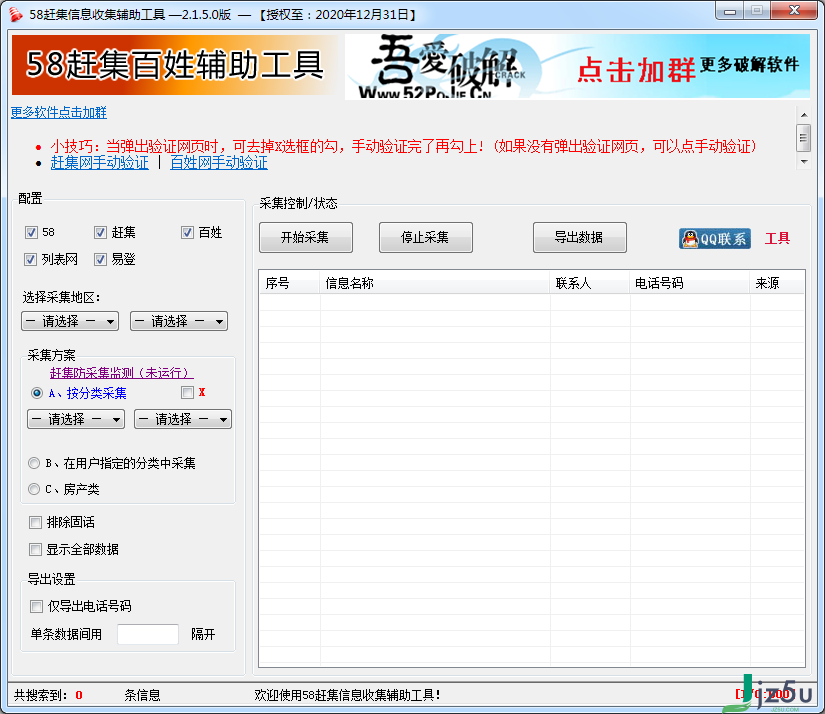Click the 来源 column header
825x714 pixels.
(777, 283)
